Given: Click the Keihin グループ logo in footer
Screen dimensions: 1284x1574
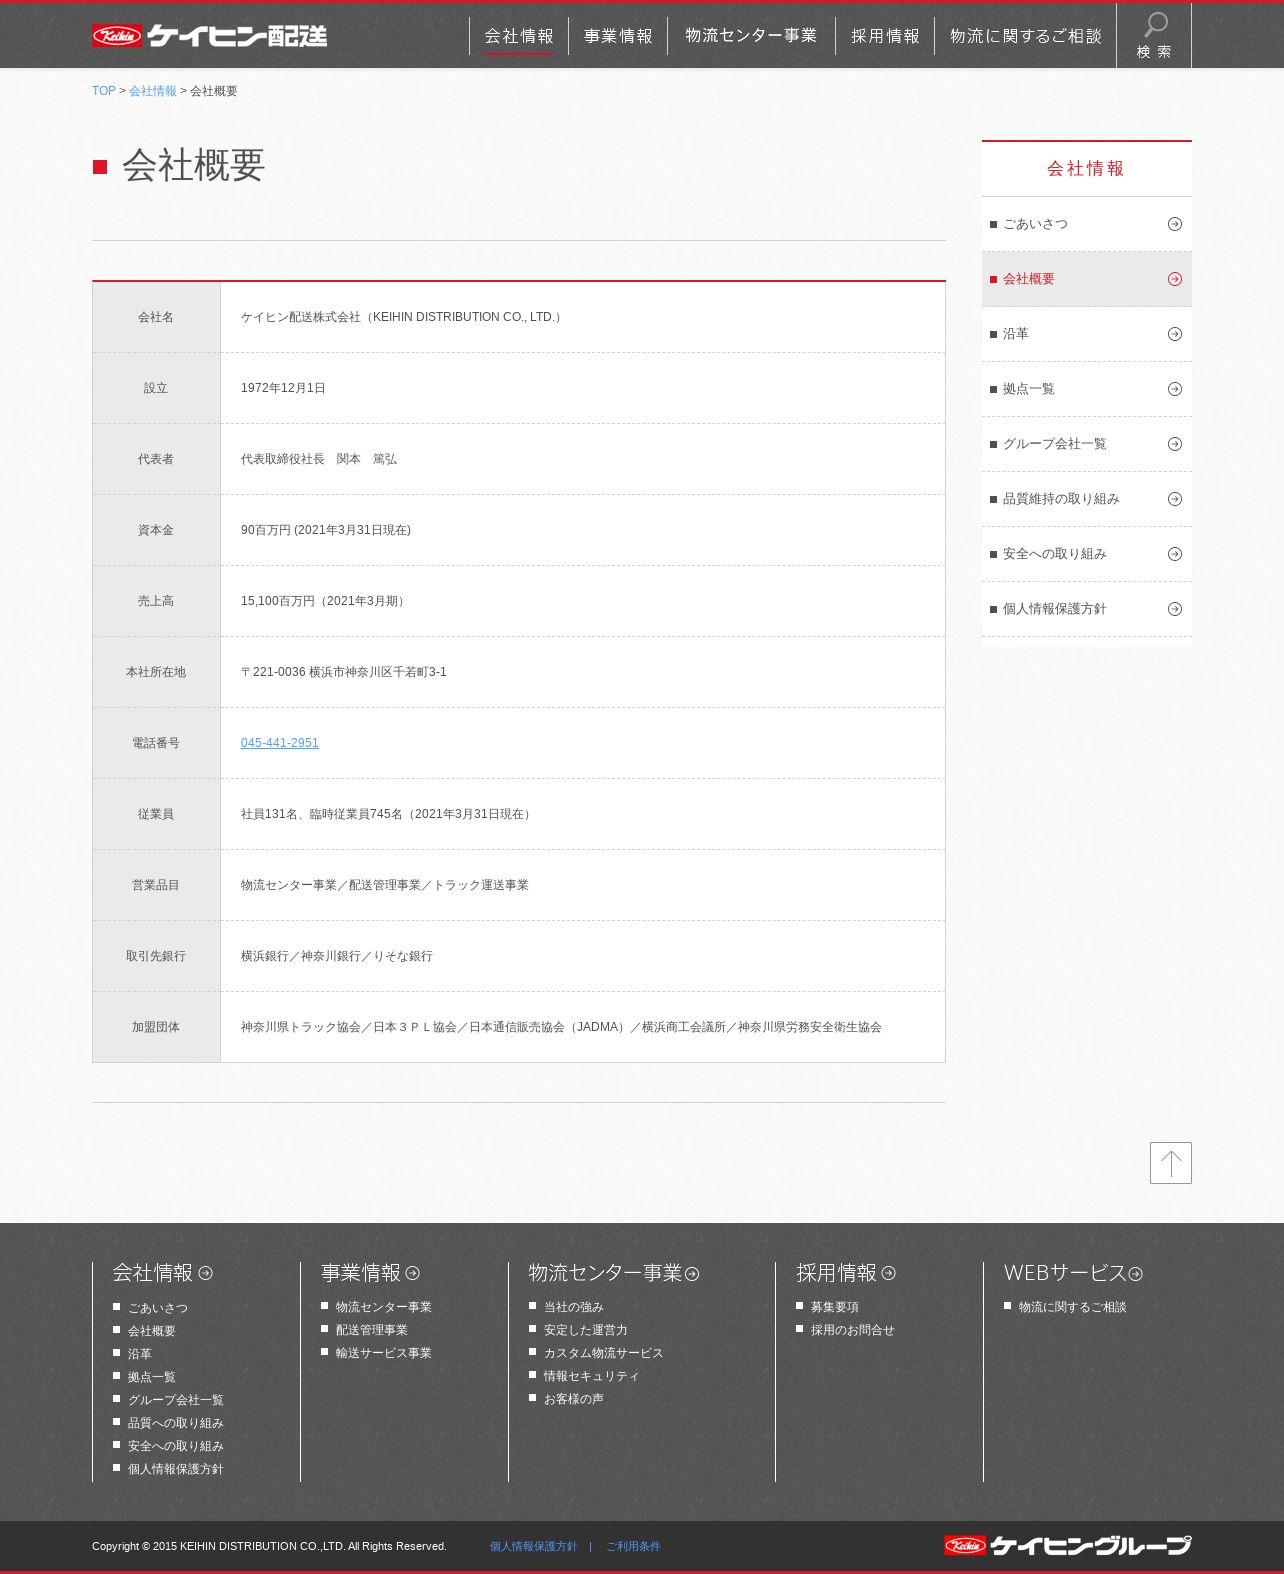Looking at the screenshot, I should (x=1067, y=1545).
